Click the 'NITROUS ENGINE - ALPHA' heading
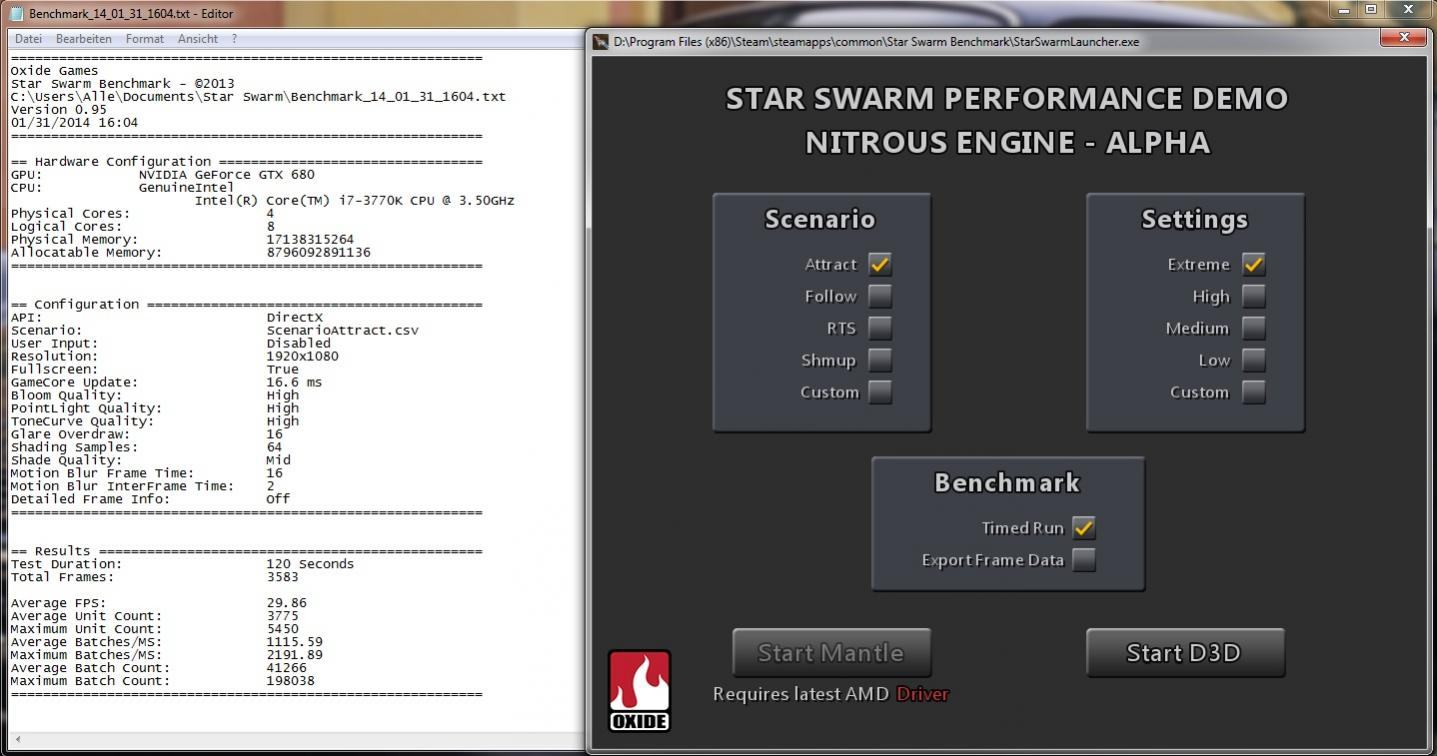The image size is (1437, 756). click(1008, 142)
